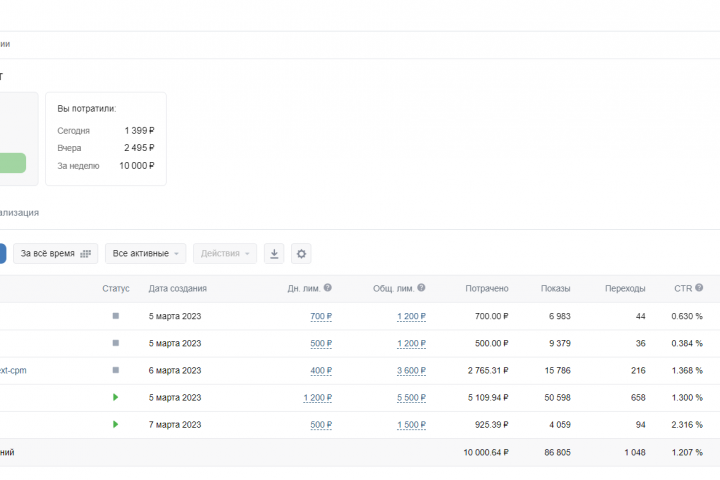Edit daily limit 700 ₽
The image size is (720, 480).
coord(321,316)
